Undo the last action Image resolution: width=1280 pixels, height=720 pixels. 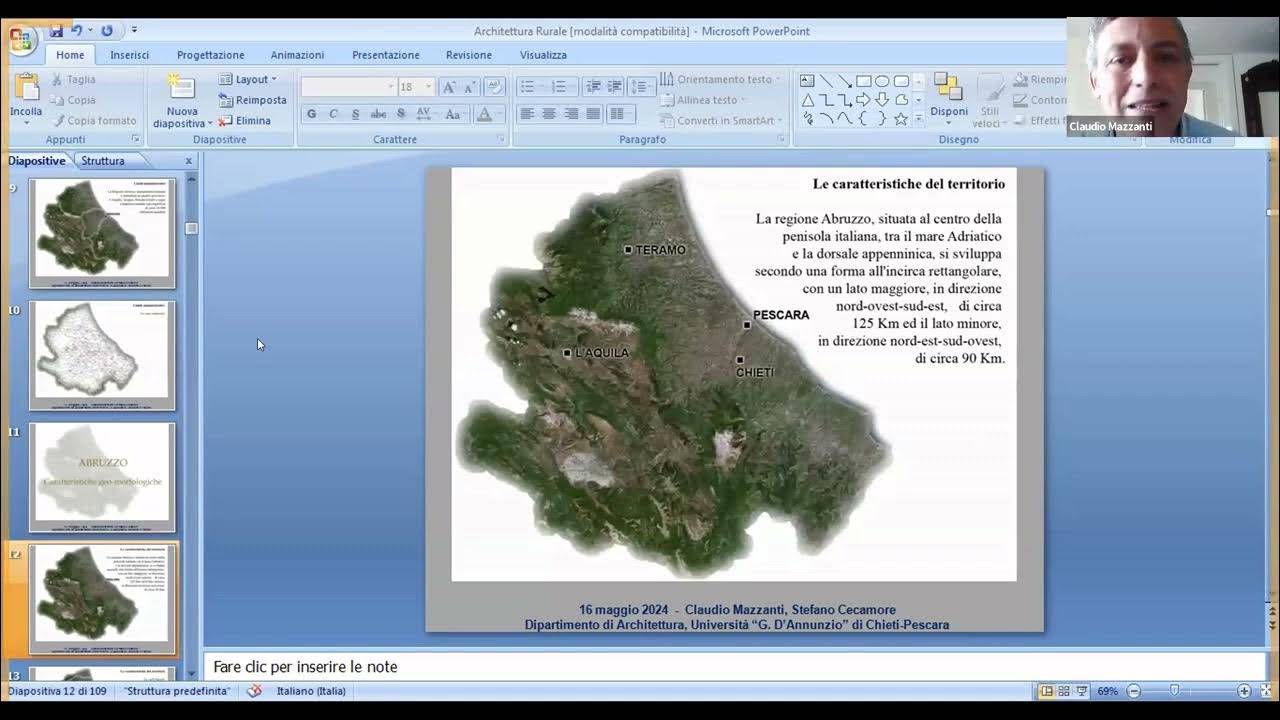[77, 31]
